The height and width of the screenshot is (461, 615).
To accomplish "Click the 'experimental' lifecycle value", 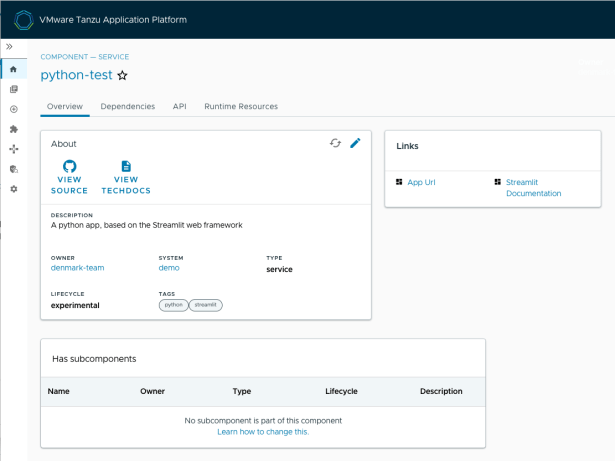I will [x=75, y=305].
